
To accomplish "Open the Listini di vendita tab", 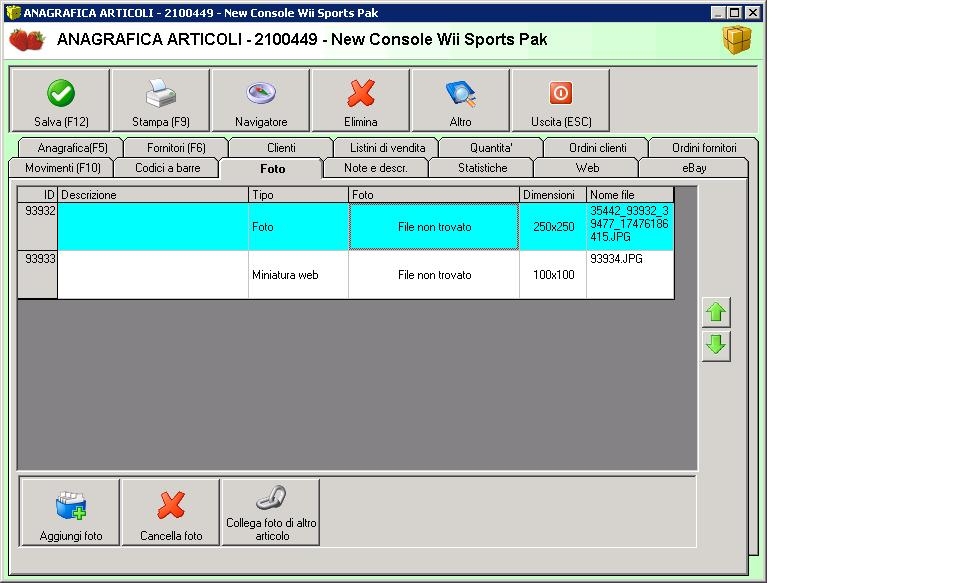I will 388,148.
